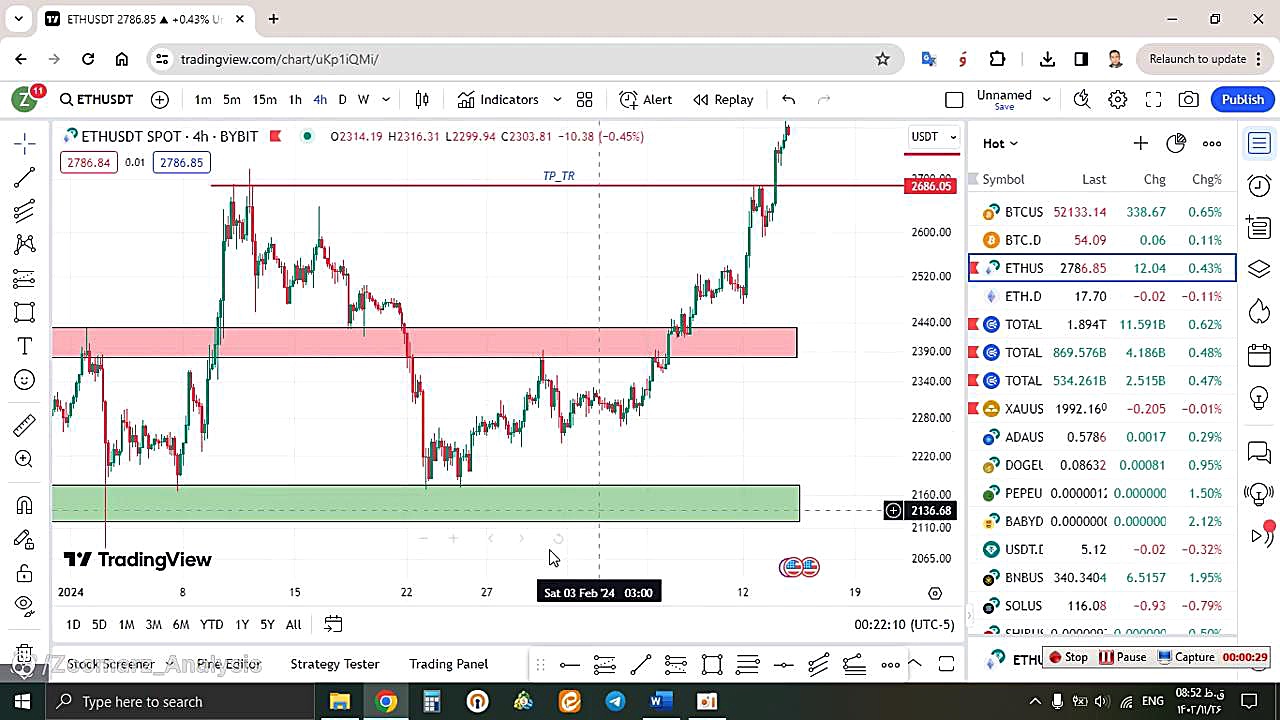This screenshot has width=1280, height=720.
Task: Open chart settings gear icon
Action: [1118, 99]
